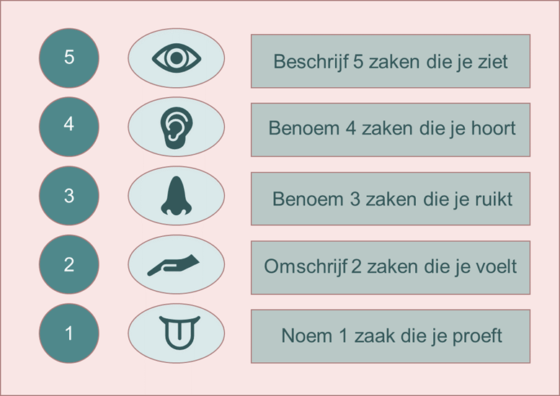This screenshot has width=560, height=396.
Task: Click the nose icon for smell
Action: coord(176,196)
